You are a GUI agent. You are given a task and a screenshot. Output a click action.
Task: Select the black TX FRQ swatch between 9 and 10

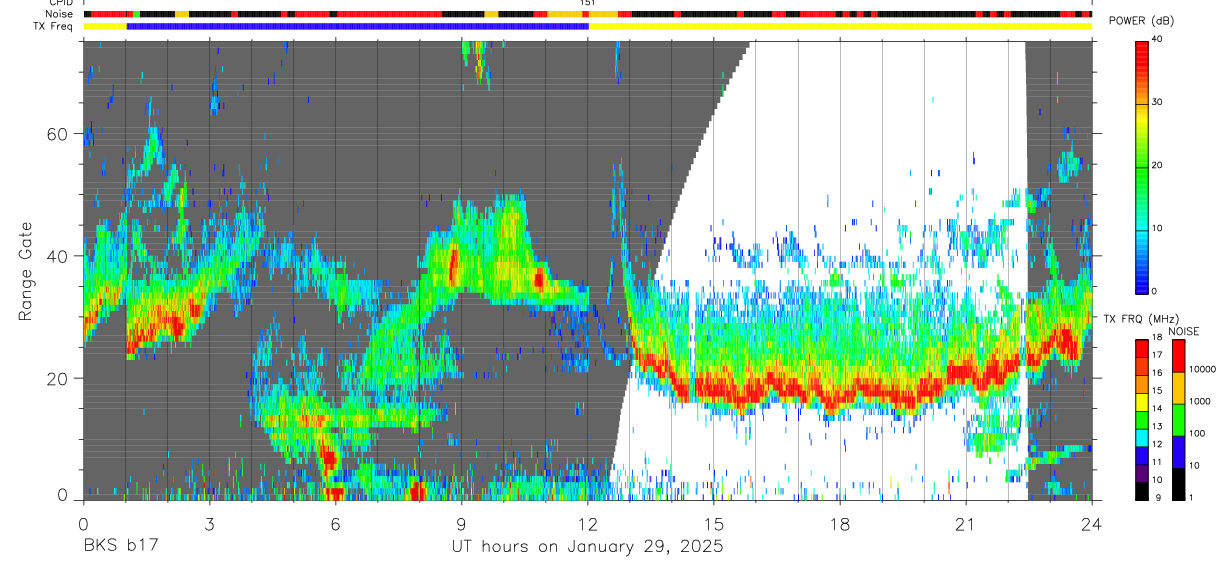point(1142,491)
